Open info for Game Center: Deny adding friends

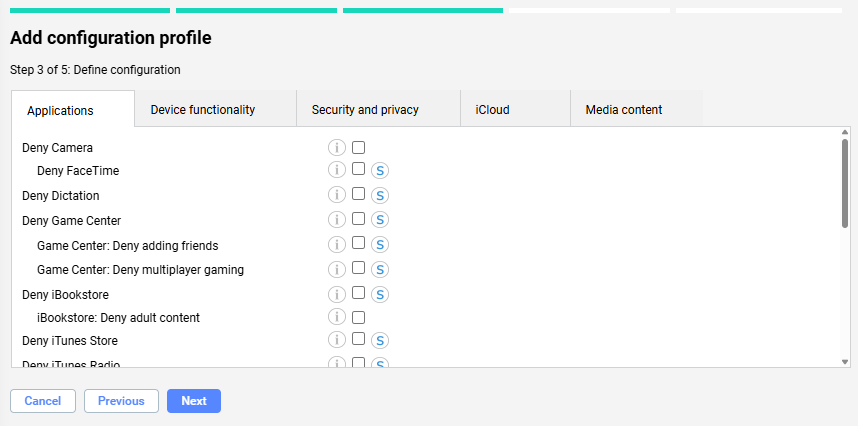(337, 245)
